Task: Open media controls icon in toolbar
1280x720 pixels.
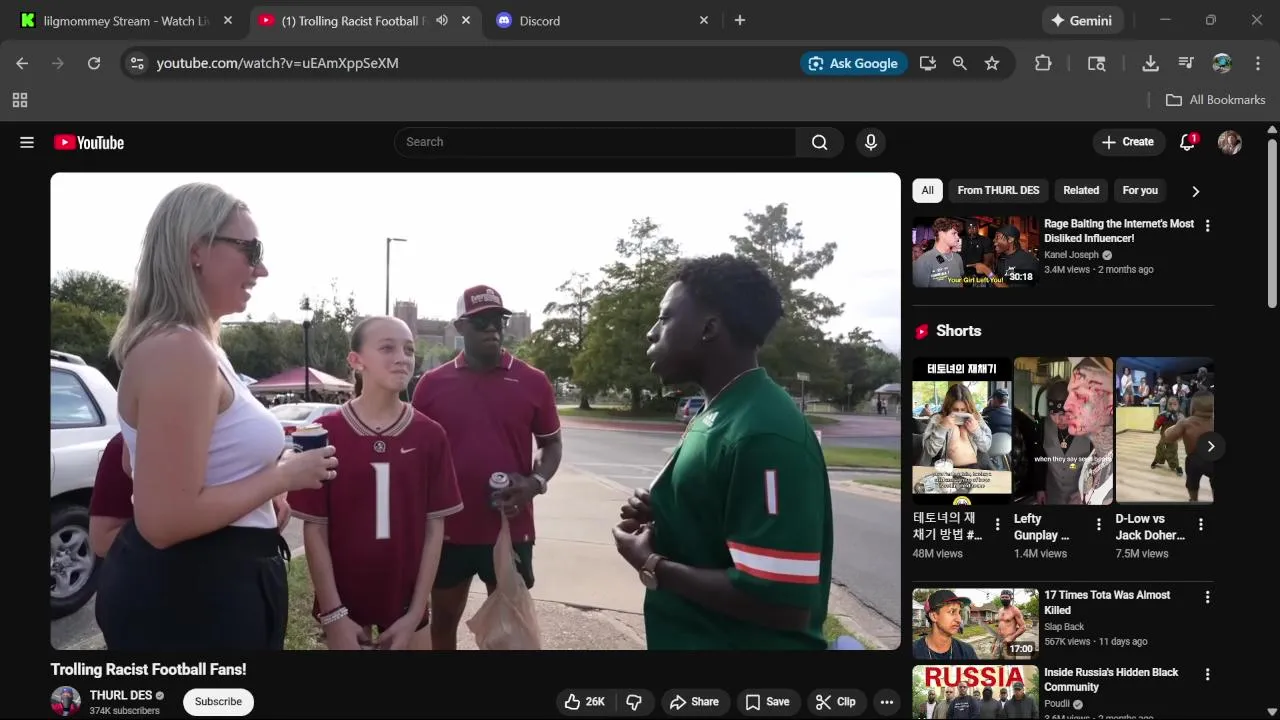Action: point(1186,63)
